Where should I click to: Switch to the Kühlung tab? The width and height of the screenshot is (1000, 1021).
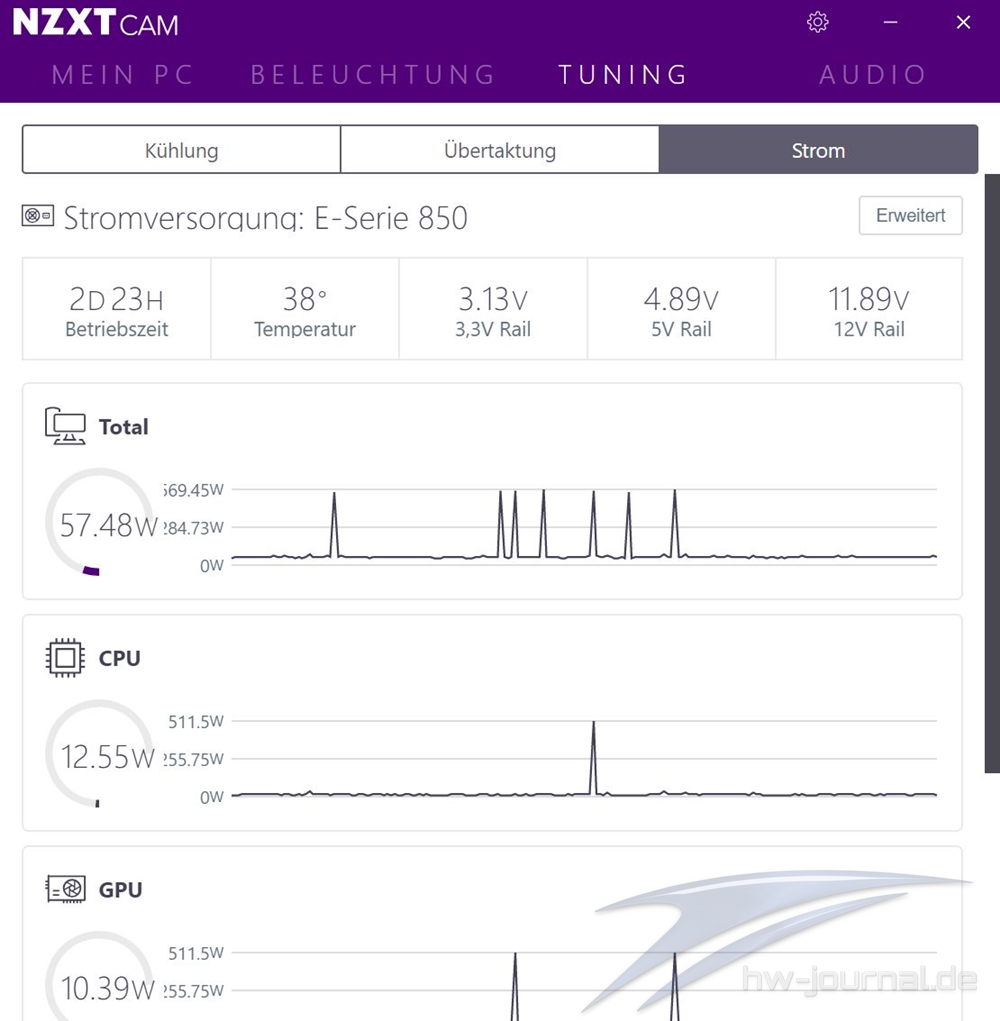pos(182,150)
